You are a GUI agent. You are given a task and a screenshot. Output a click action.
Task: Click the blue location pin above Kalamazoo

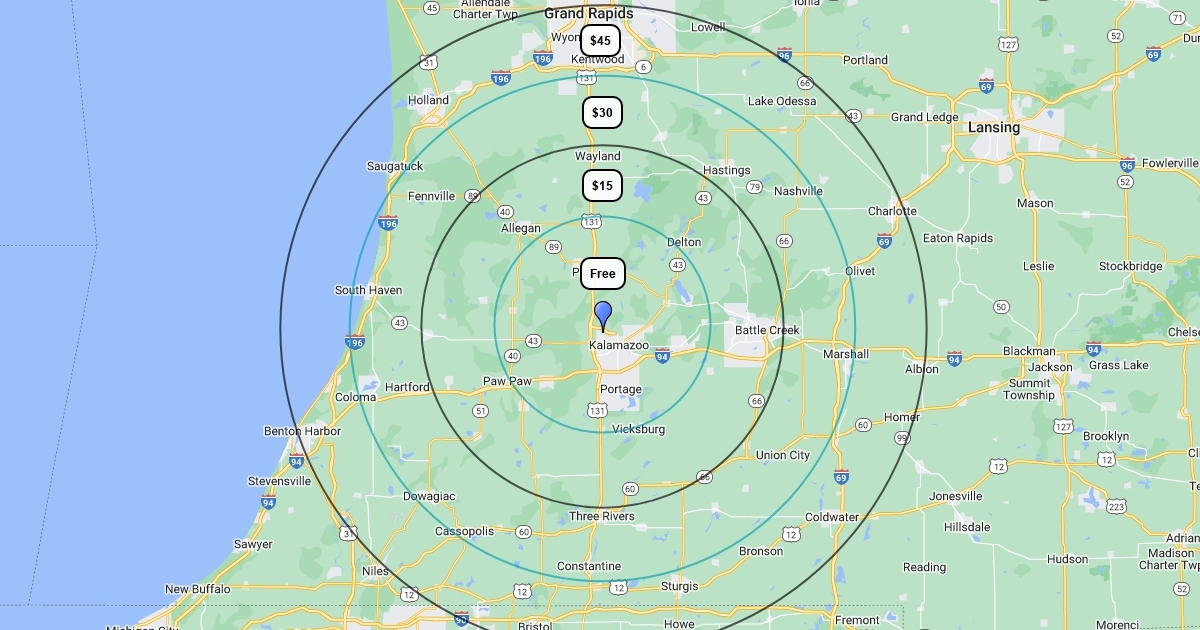[603, 315]
